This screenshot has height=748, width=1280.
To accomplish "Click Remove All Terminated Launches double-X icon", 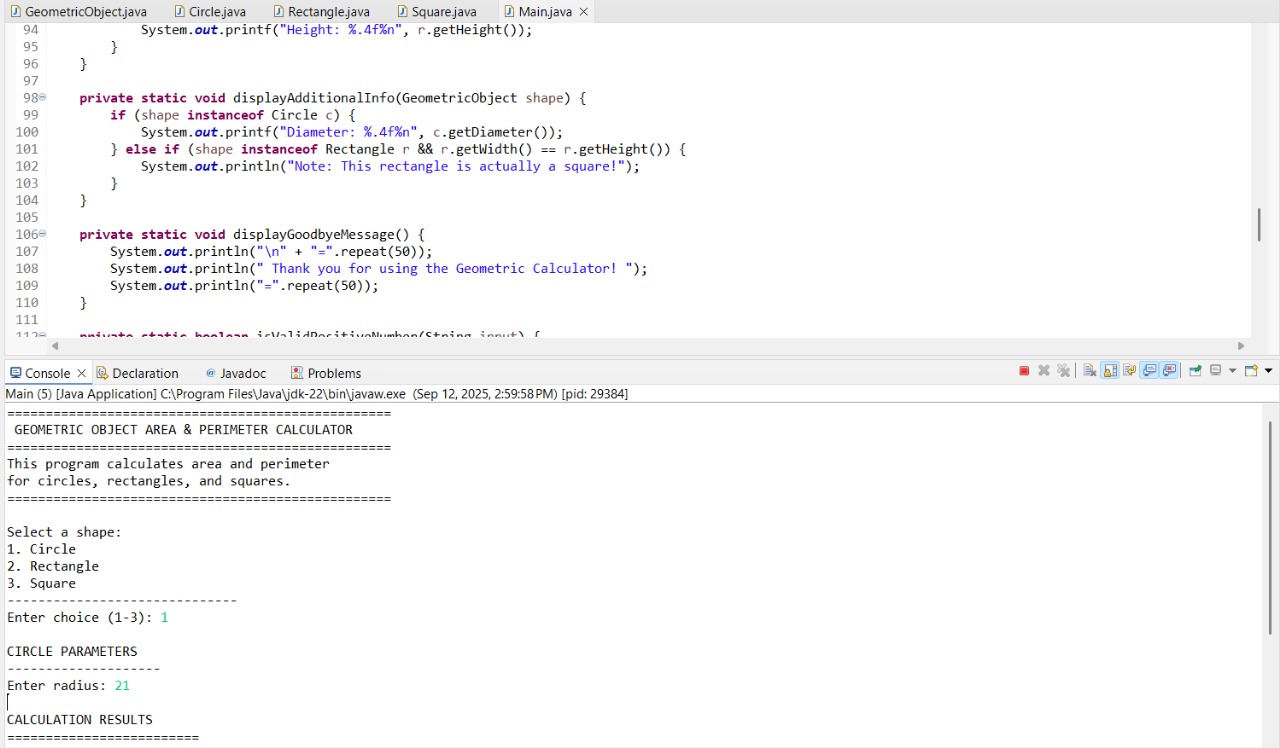I will 1063,371.
